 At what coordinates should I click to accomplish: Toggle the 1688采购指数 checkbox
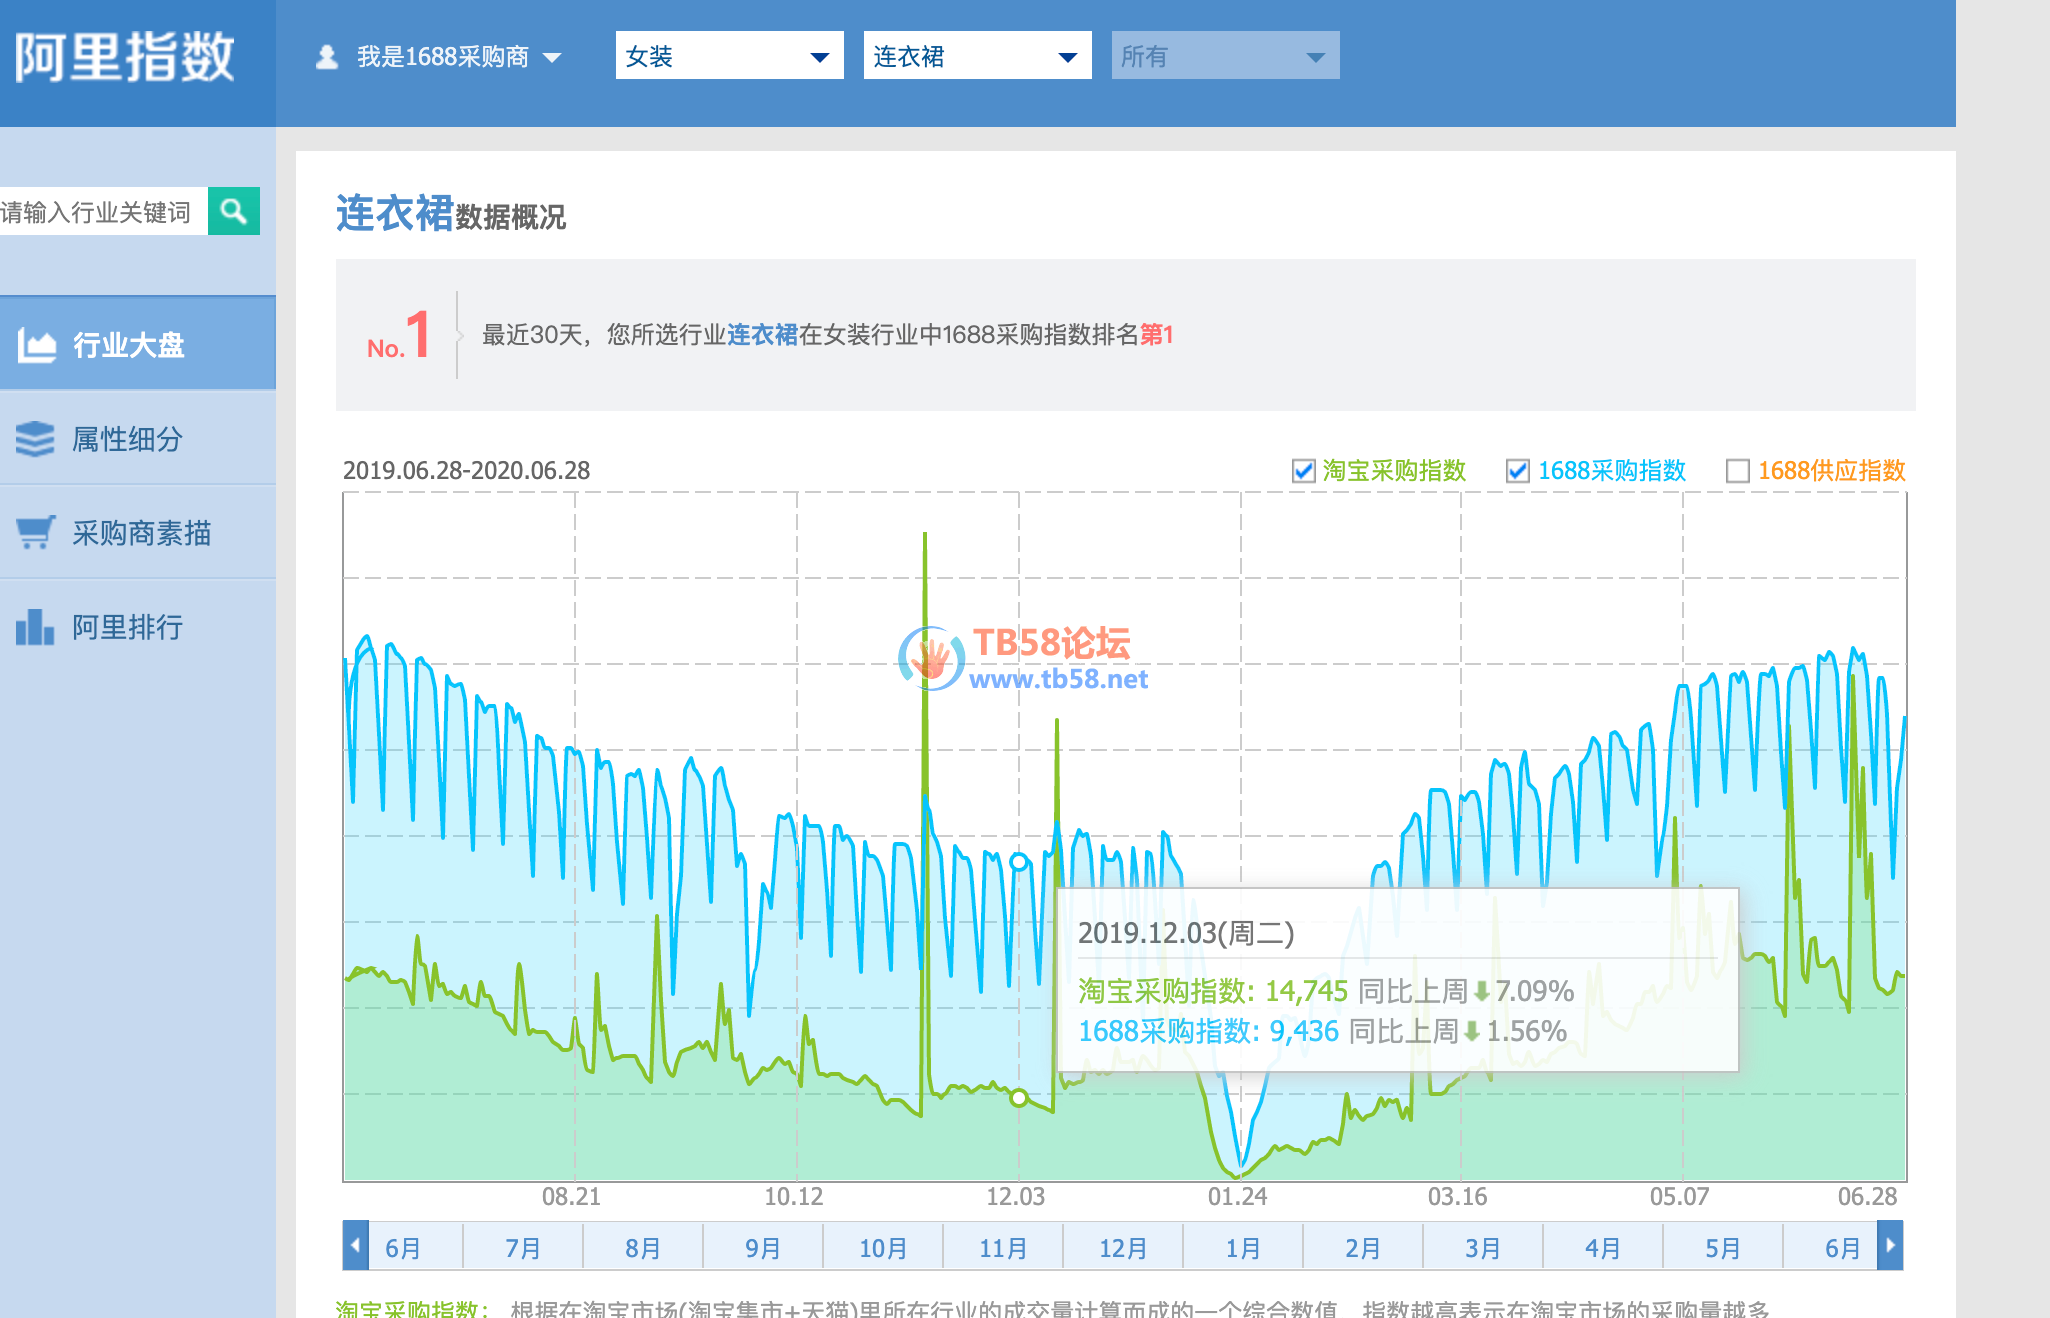click(x=1518, y=471)
